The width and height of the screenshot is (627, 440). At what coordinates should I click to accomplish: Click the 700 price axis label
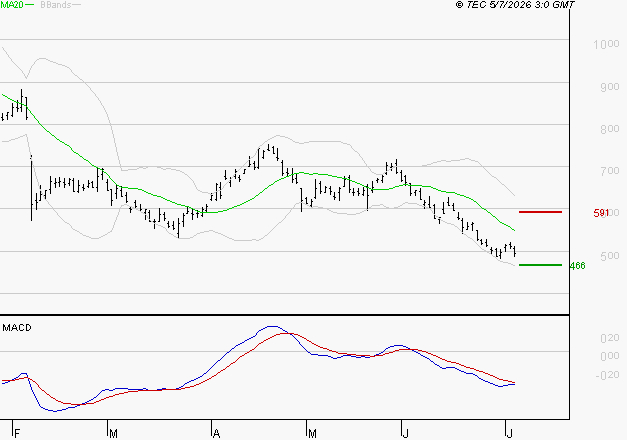click(610, 171)
